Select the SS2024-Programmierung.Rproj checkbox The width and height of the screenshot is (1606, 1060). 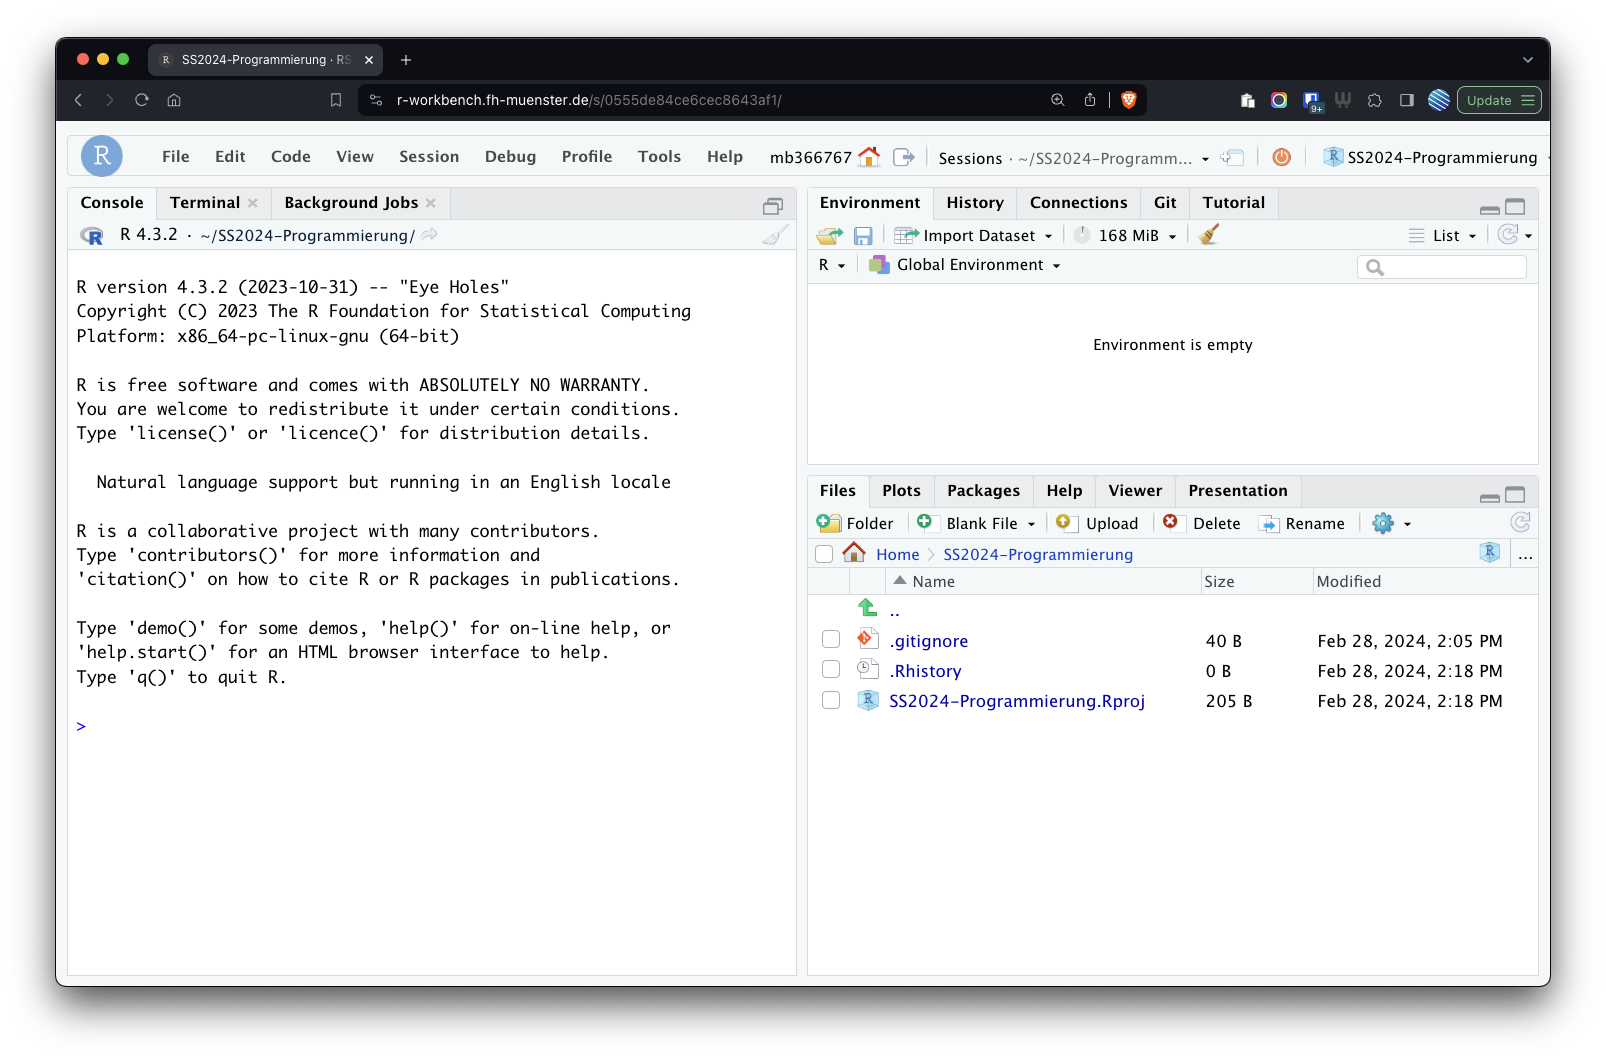[831, 700]
